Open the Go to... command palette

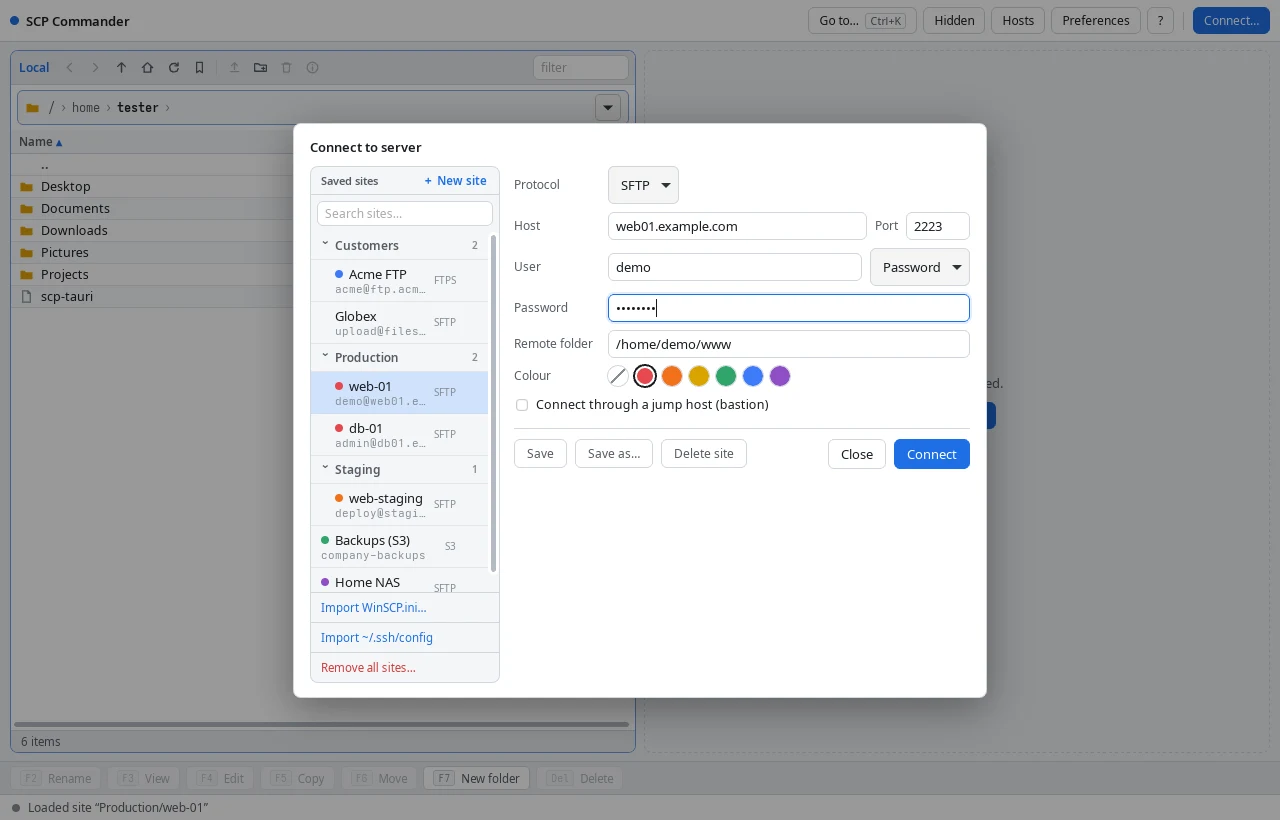(x=862, y=20)
